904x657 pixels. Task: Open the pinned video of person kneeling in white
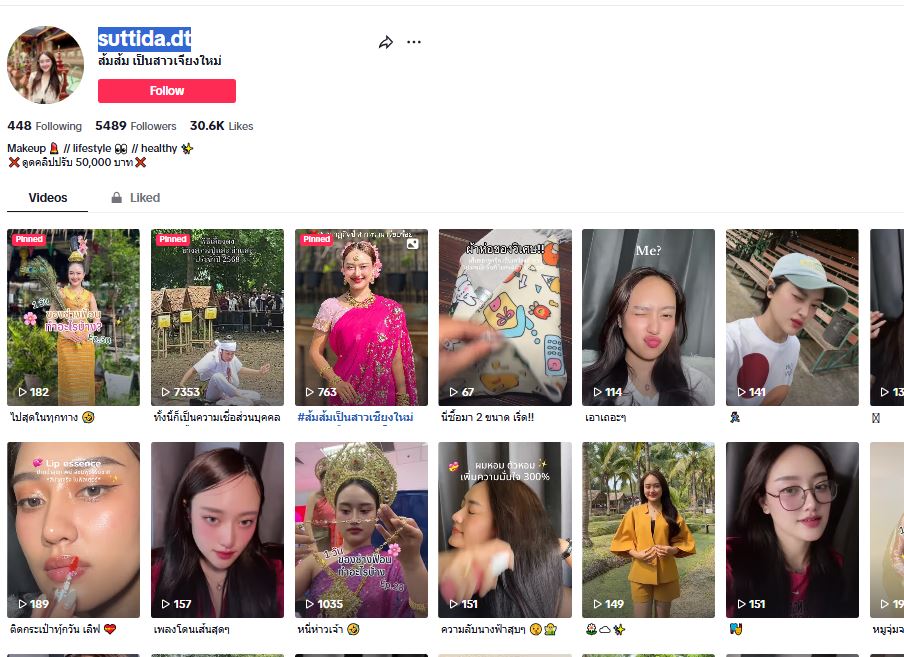pyautogui.click(x=217, y=317)
